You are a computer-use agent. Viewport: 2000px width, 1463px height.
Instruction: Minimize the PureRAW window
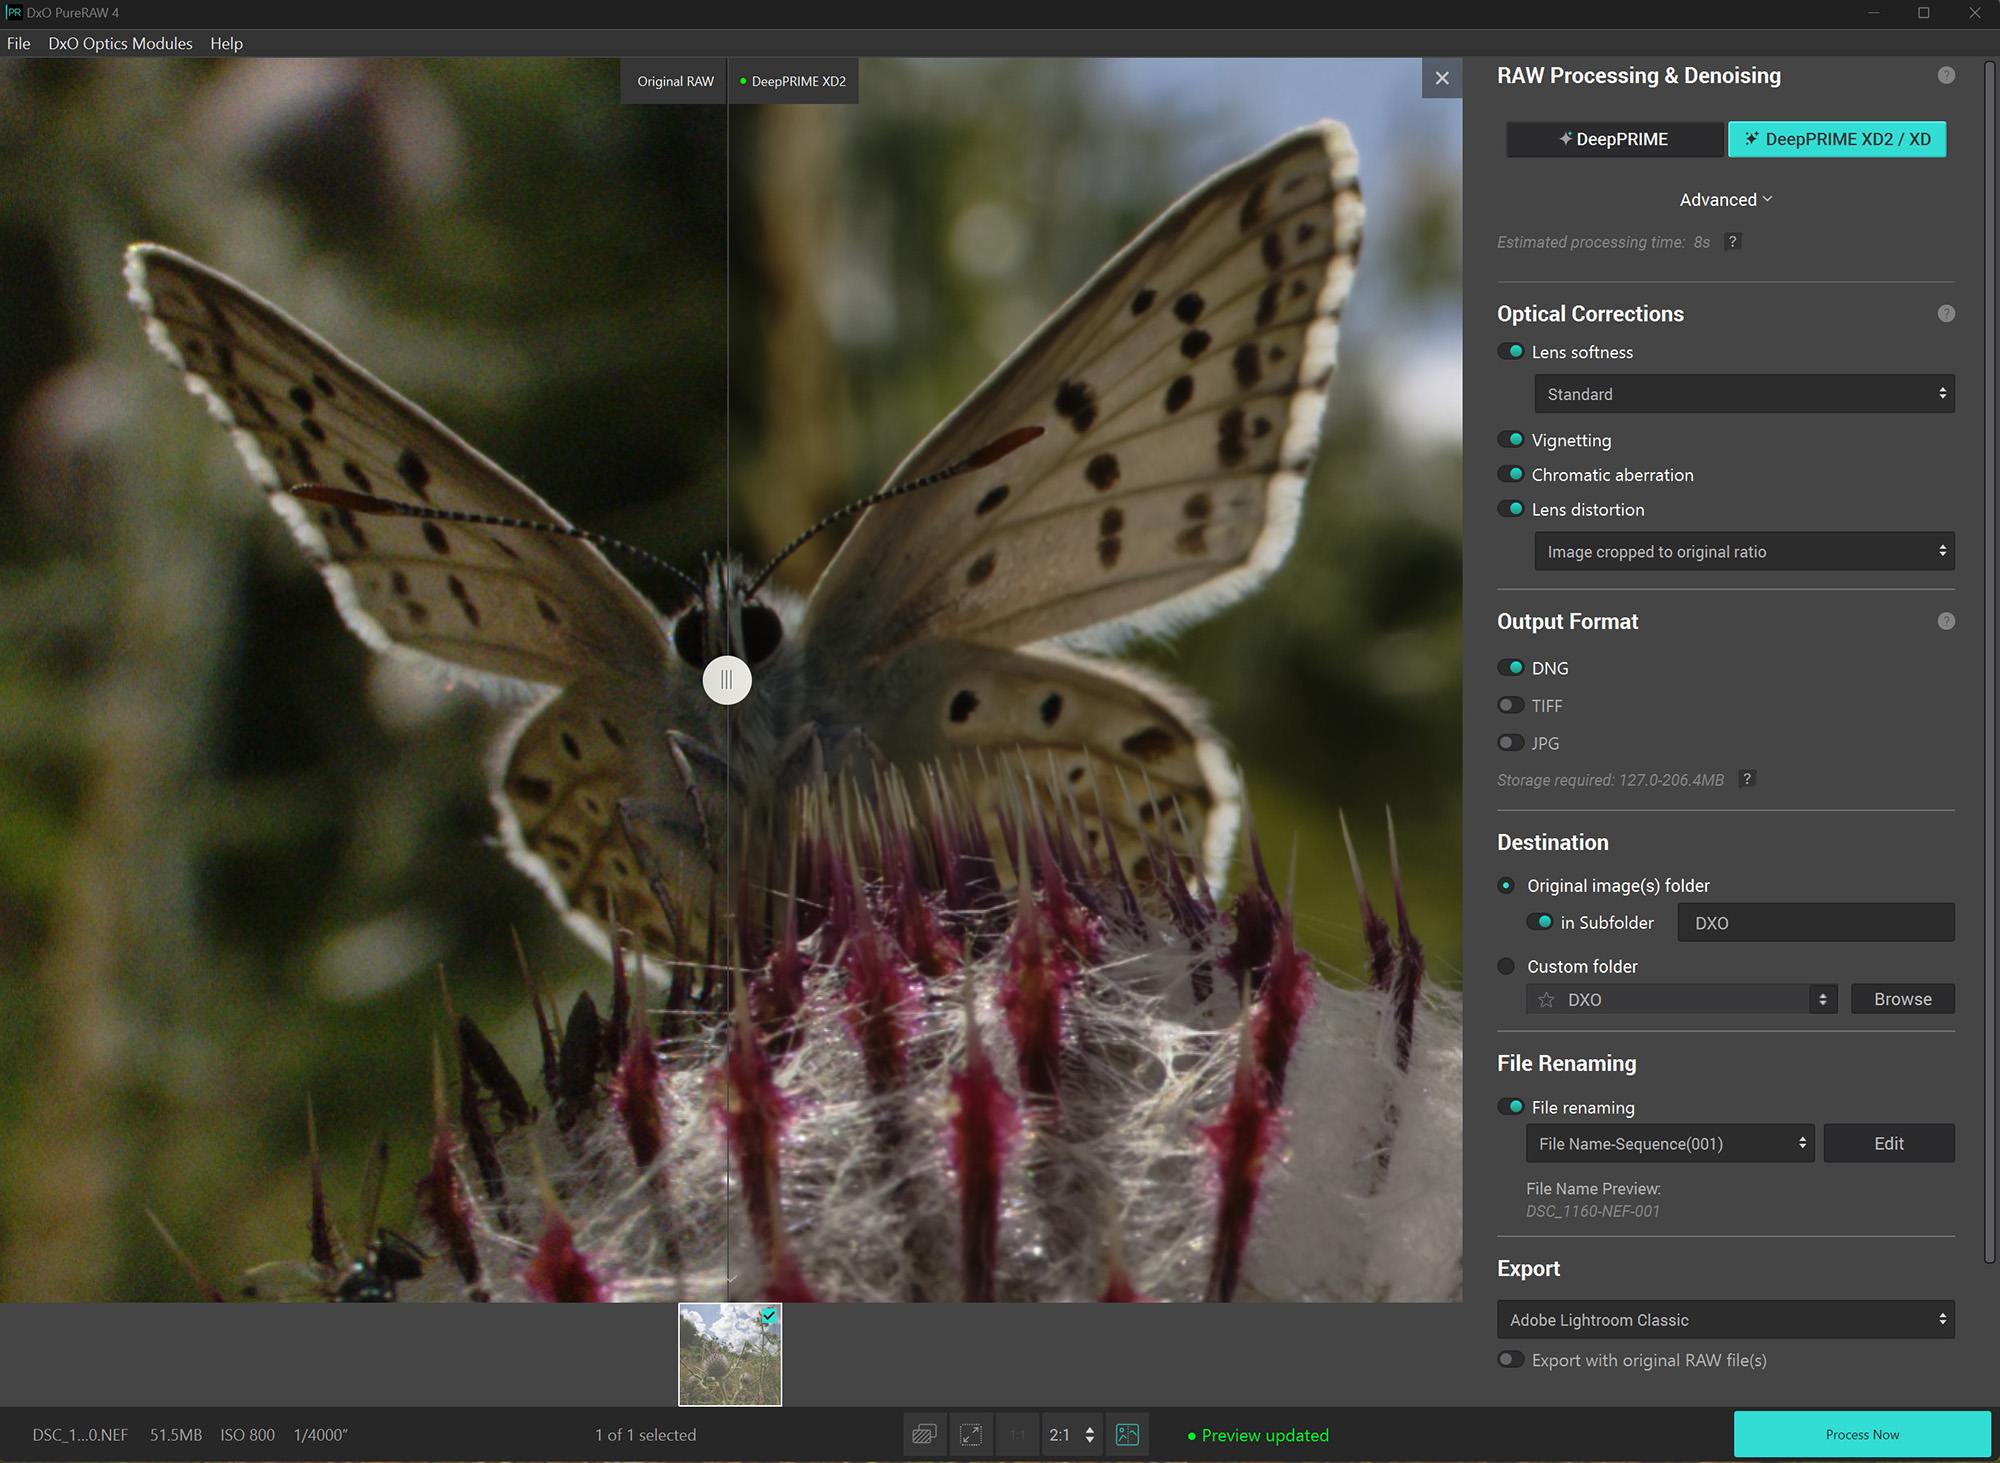pos(1873,13)
